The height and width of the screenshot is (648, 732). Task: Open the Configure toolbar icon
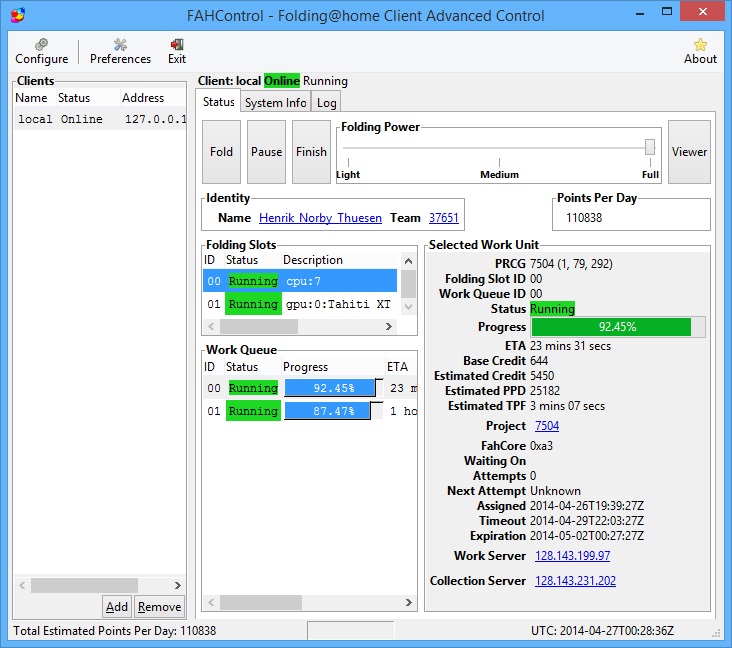click(x=42, y=51)
